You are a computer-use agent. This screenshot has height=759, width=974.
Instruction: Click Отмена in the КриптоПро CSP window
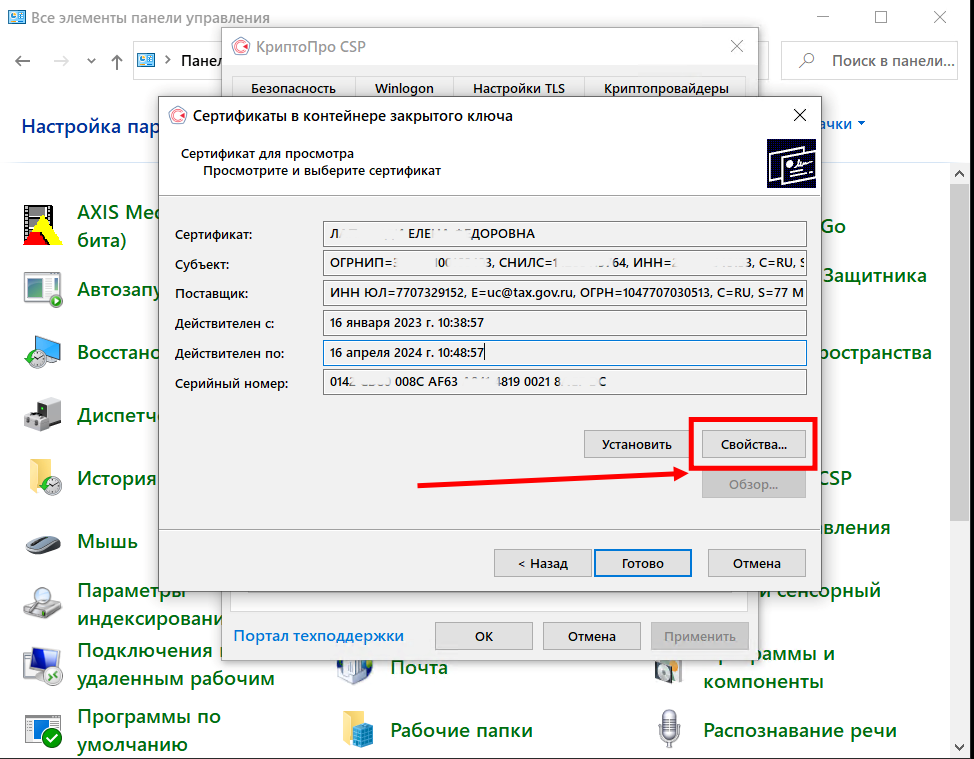point(591,636)
